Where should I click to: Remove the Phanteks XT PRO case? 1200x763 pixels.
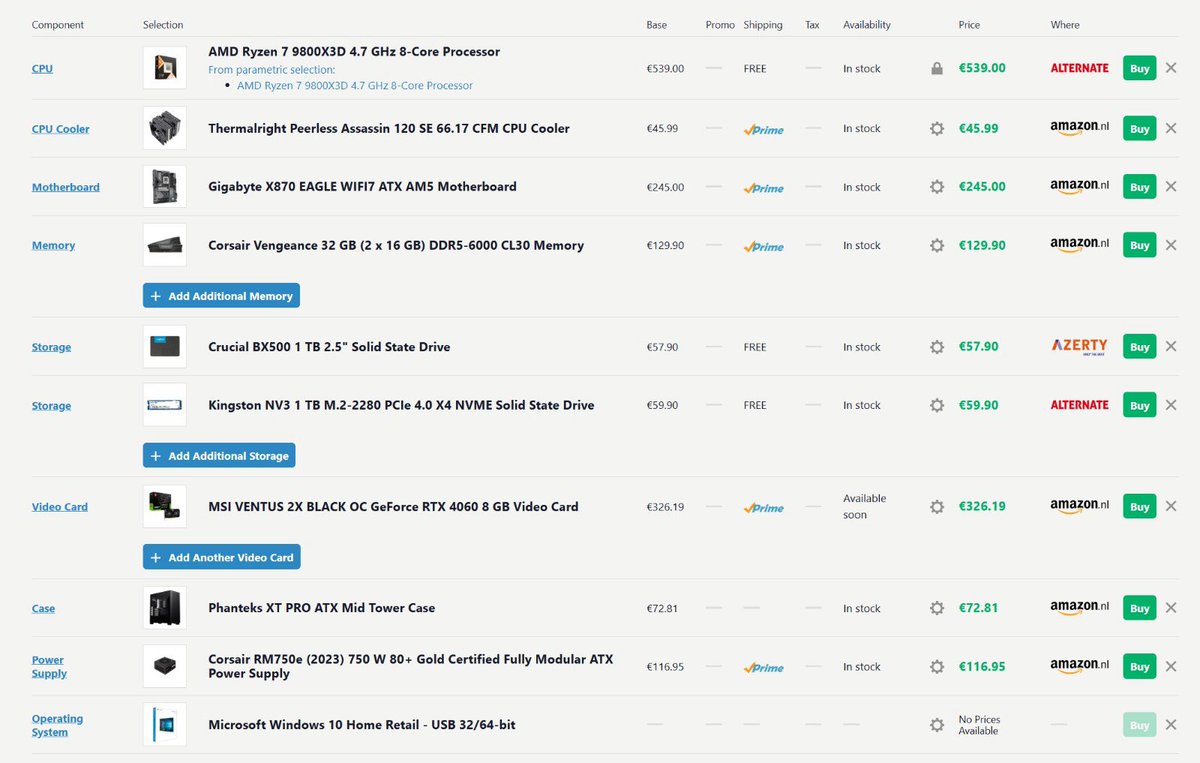1171,608
